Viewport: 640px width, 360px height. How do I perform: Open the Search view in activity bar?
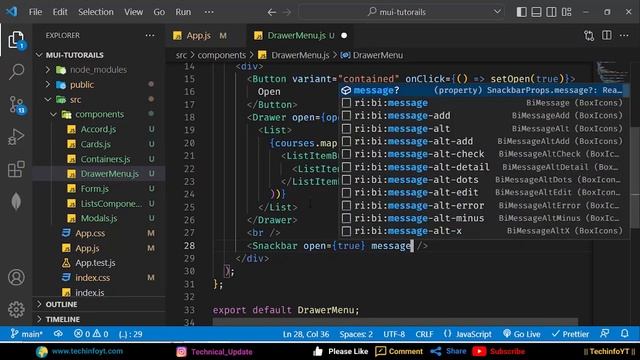click(16, 72)
